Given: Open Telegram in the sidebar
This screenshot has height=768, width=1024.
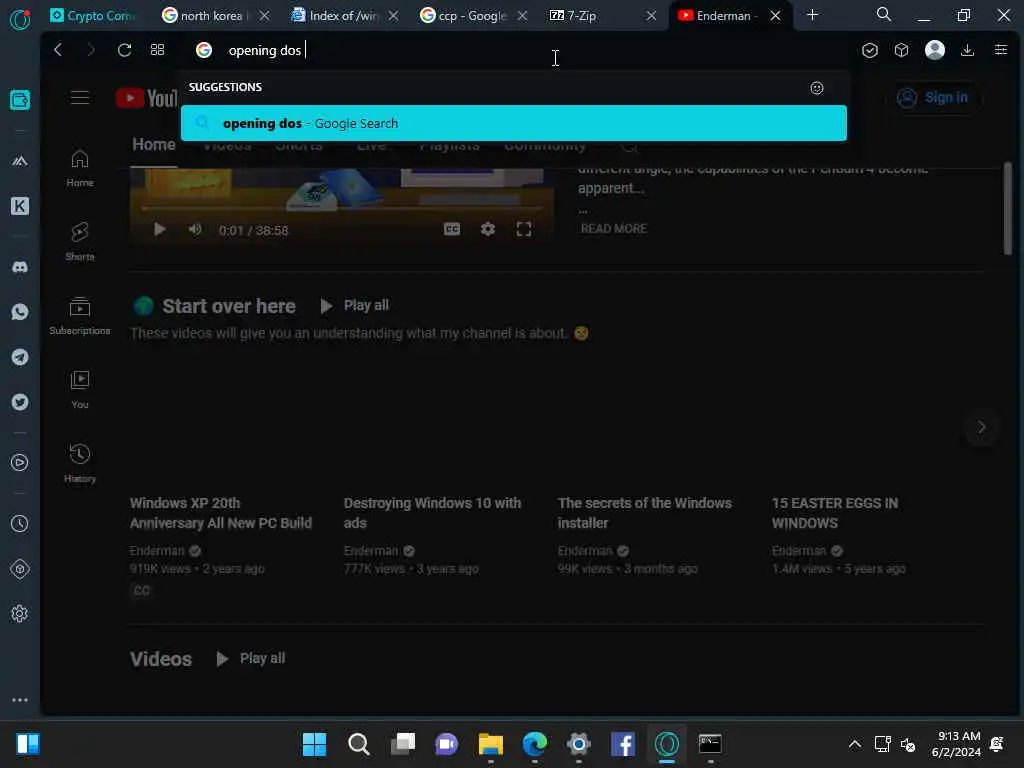Looking at the screenshot, I should [x=20, y=357].
